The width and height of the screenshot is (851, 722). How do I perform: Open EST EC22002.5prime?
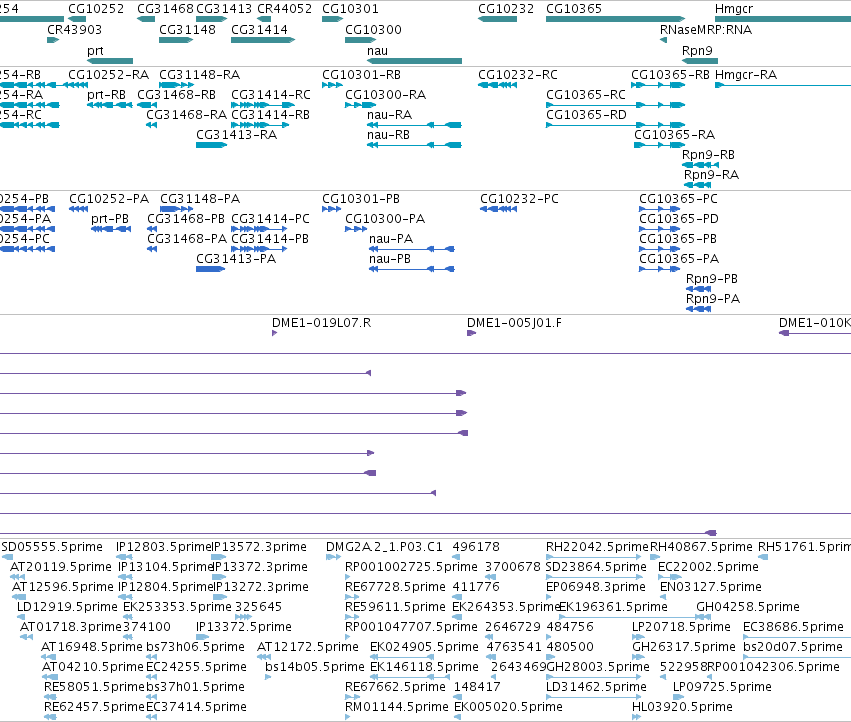(708, 567)
